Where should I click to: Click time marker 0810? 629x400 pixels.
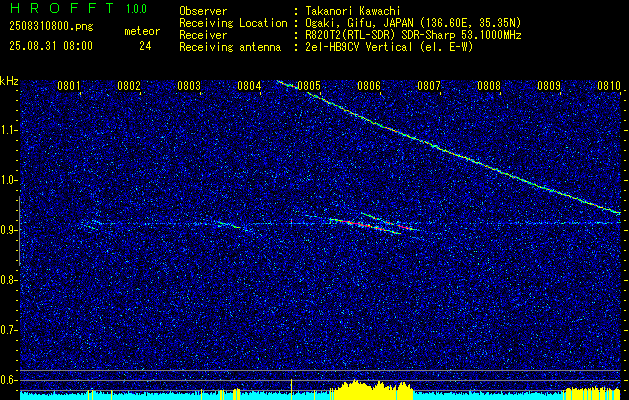coord(609,86)
